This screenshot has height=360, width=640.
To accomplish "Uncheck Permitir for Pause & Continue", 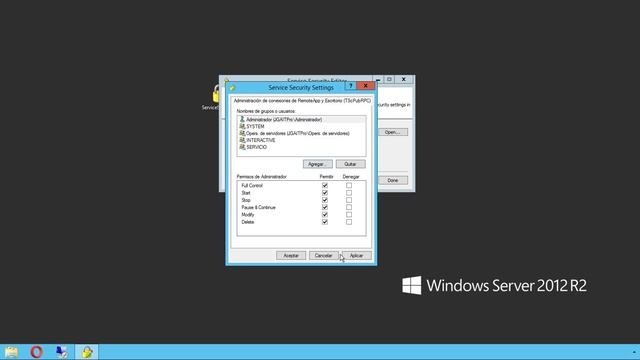I will pyautogui.click(x=325, y=207).
